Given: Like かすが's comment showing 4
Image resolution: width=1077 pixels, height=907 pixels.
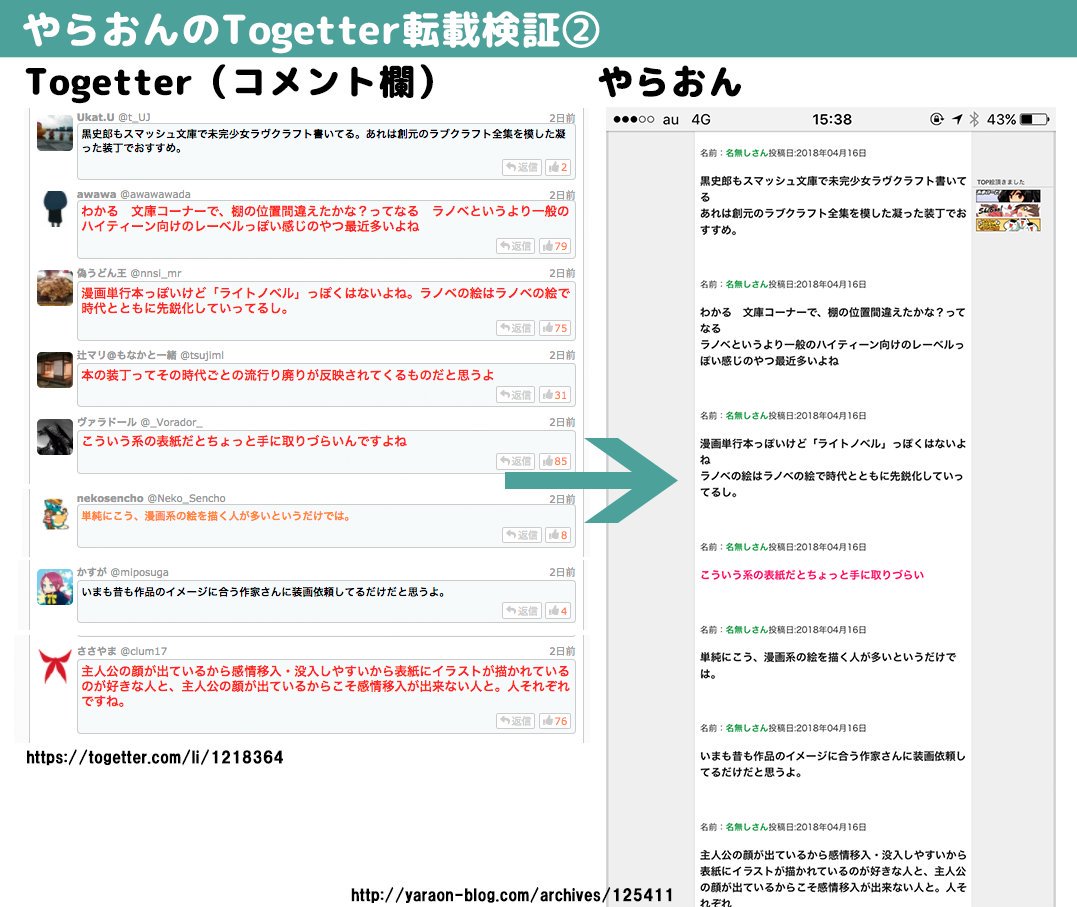Looking at the screenshot, I should [558, 610].
